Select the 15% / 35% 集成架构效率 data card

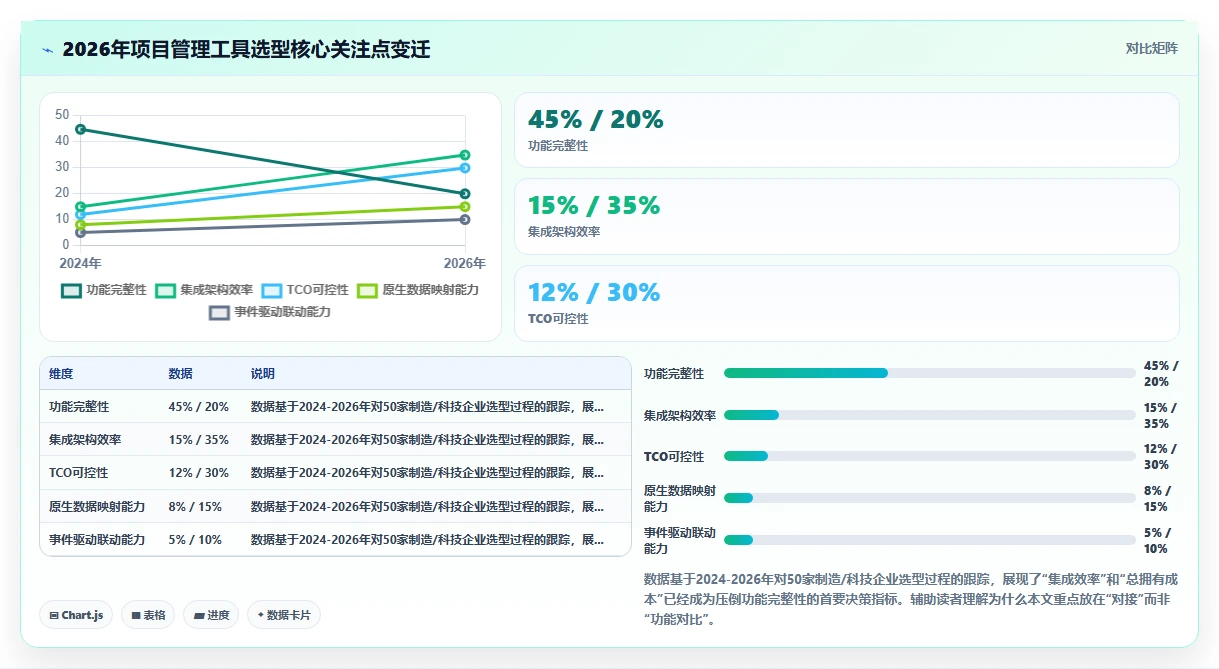(846, 216)
